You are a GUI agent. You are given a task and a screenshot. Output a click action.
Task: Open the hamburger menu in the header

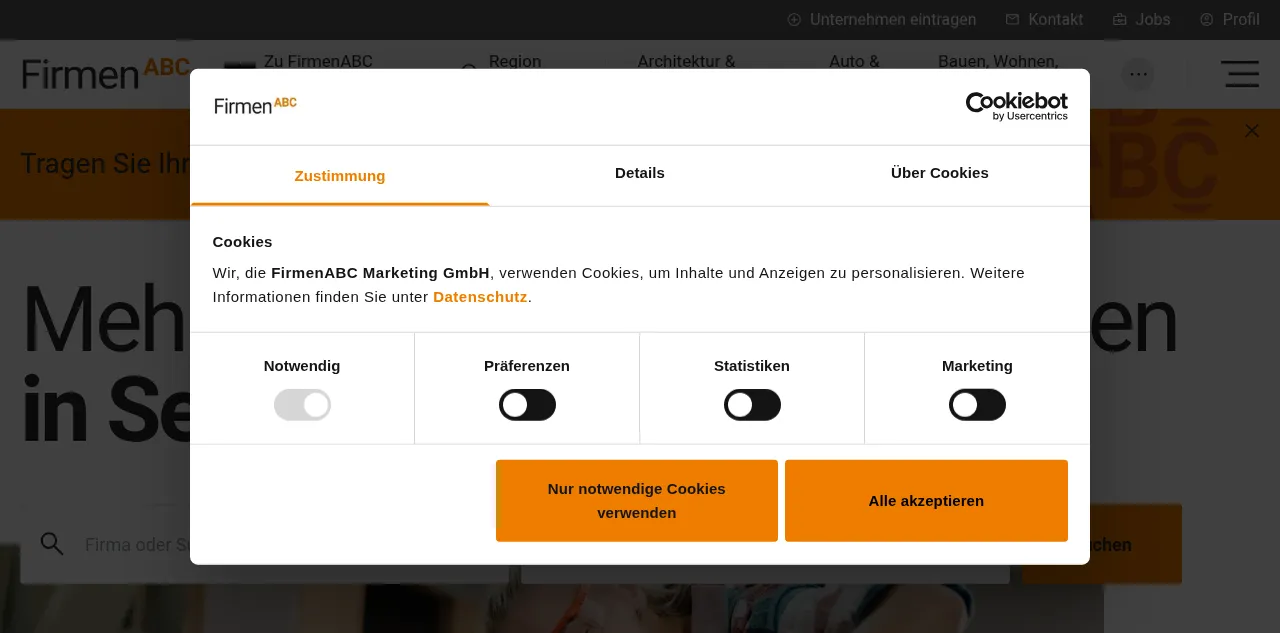[x=1240, y=74]
